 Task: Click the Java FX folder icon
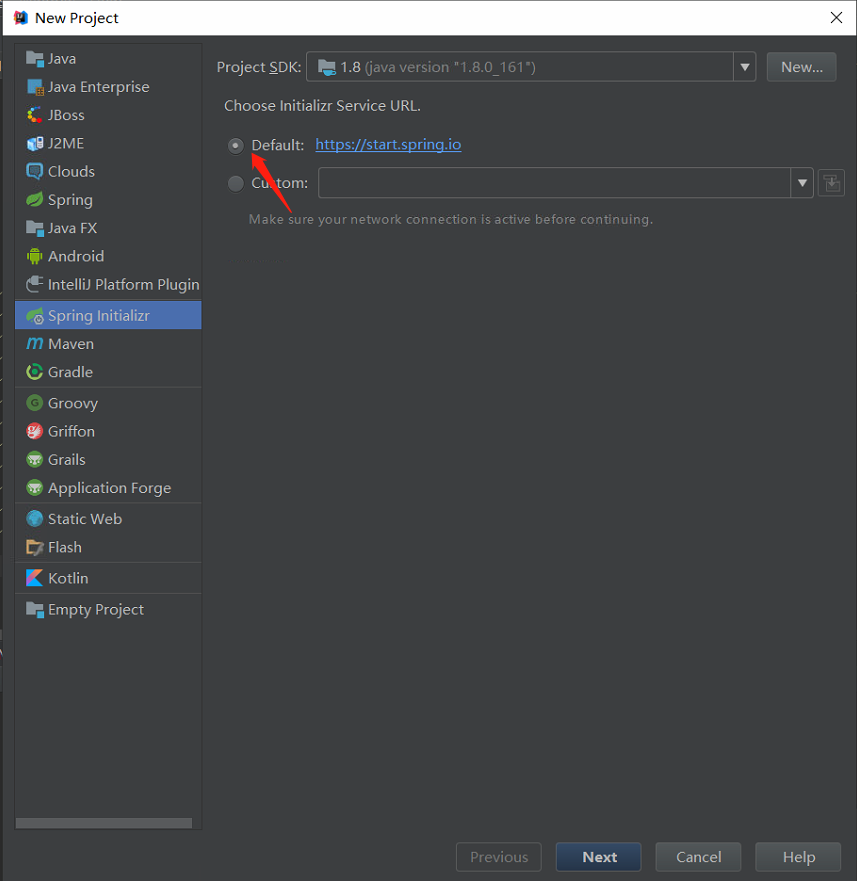click(34, 228)
